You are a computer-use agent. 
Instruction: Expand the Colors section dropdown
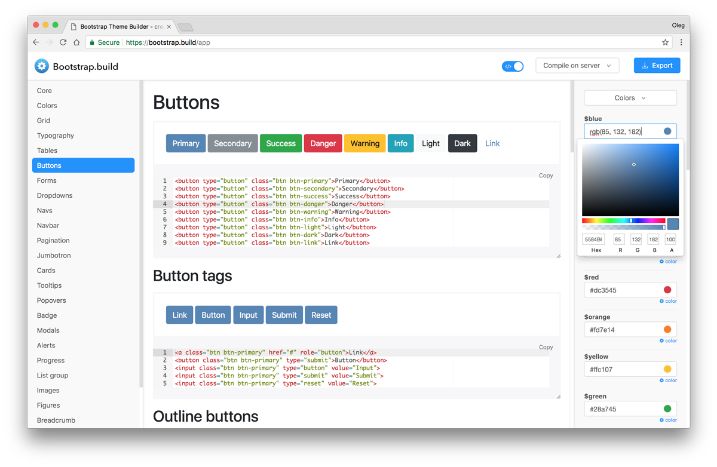click(x=630, y=98)
